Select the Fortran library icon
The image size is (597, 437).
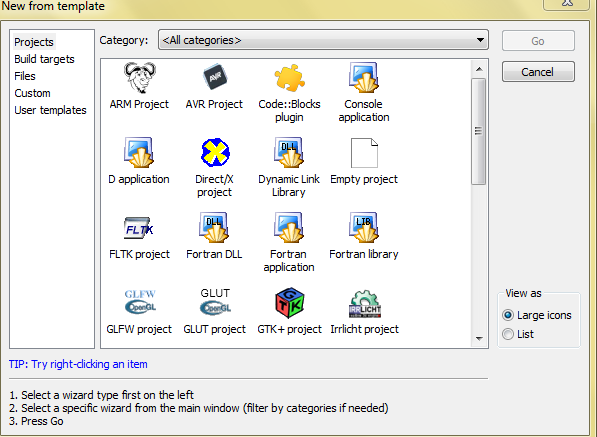pos(364,228)
